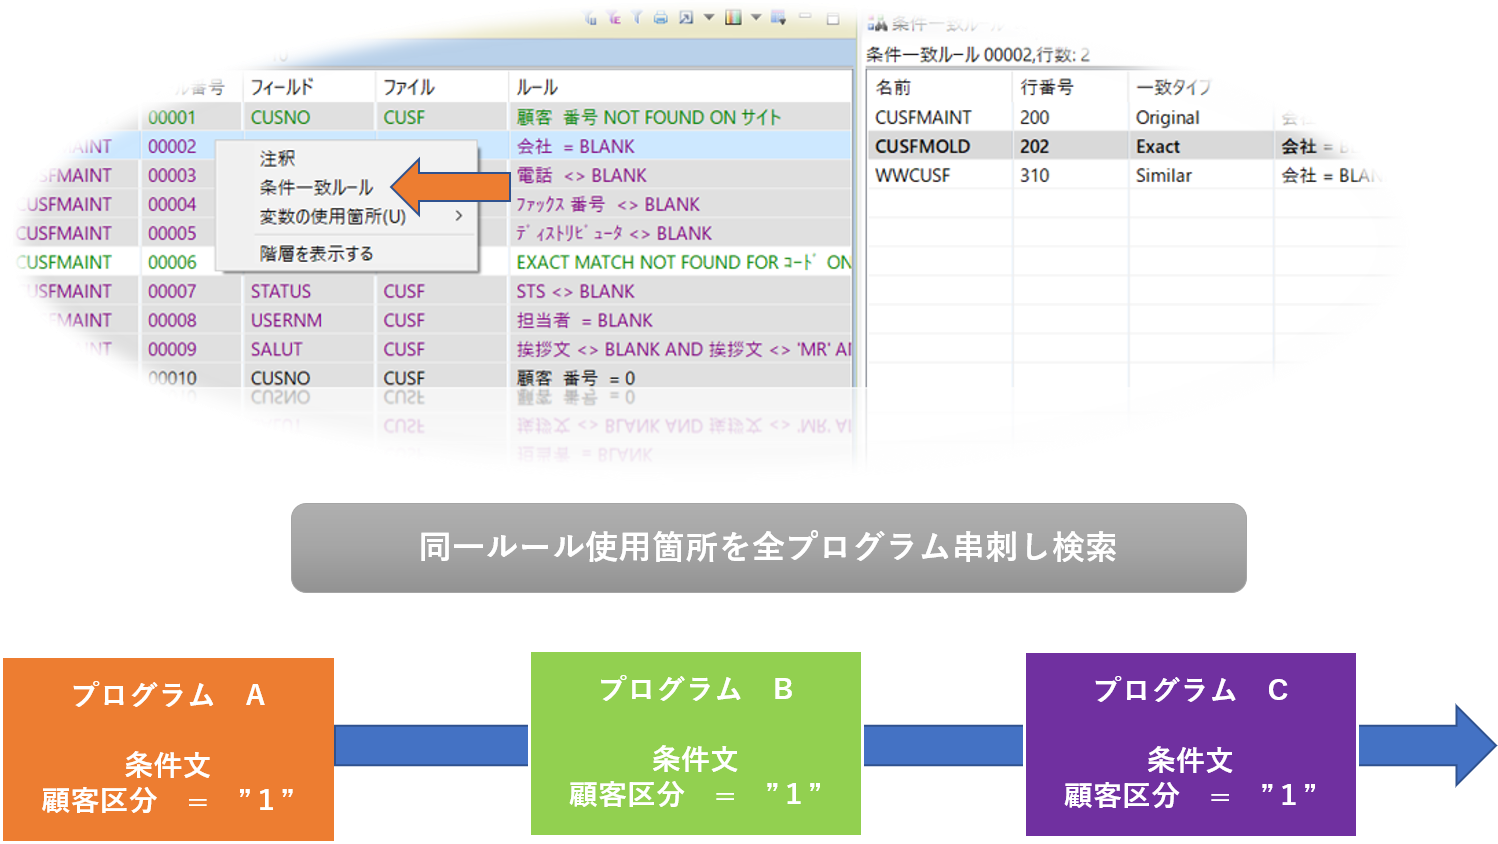Sort by the フィールド column header
This screenshot has width=1498, height=844.
point(281,88)
